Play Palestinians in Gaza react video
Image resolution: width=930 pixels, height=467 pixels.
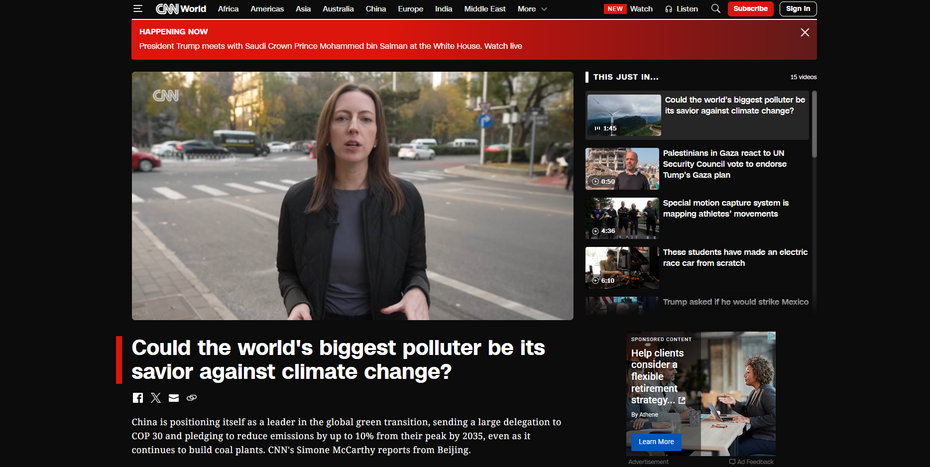[623, 169]
